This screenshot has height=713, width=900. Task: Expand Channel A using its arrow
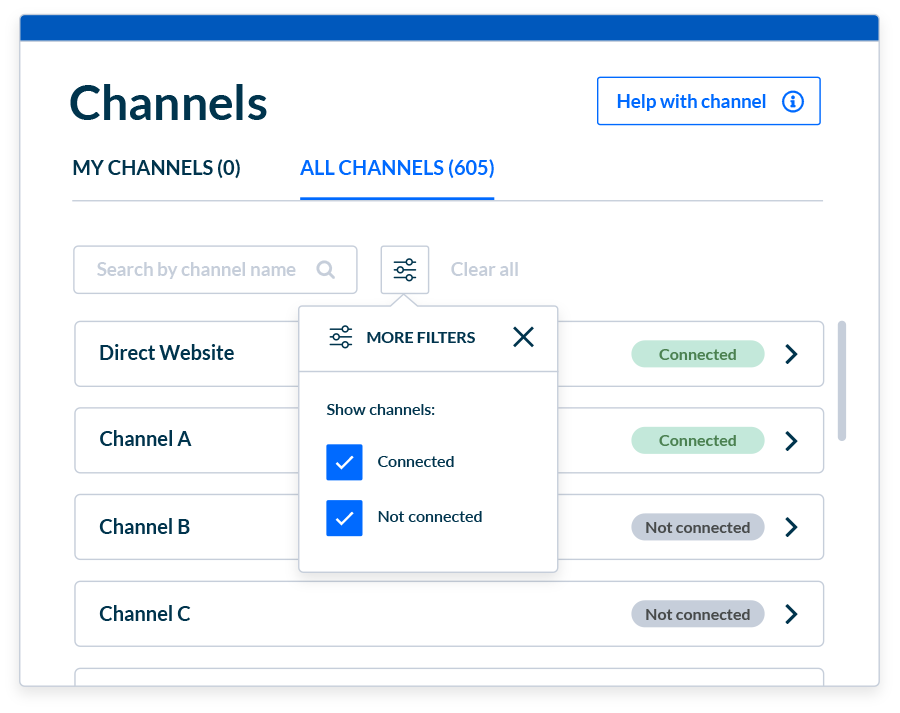click(791, 440)
